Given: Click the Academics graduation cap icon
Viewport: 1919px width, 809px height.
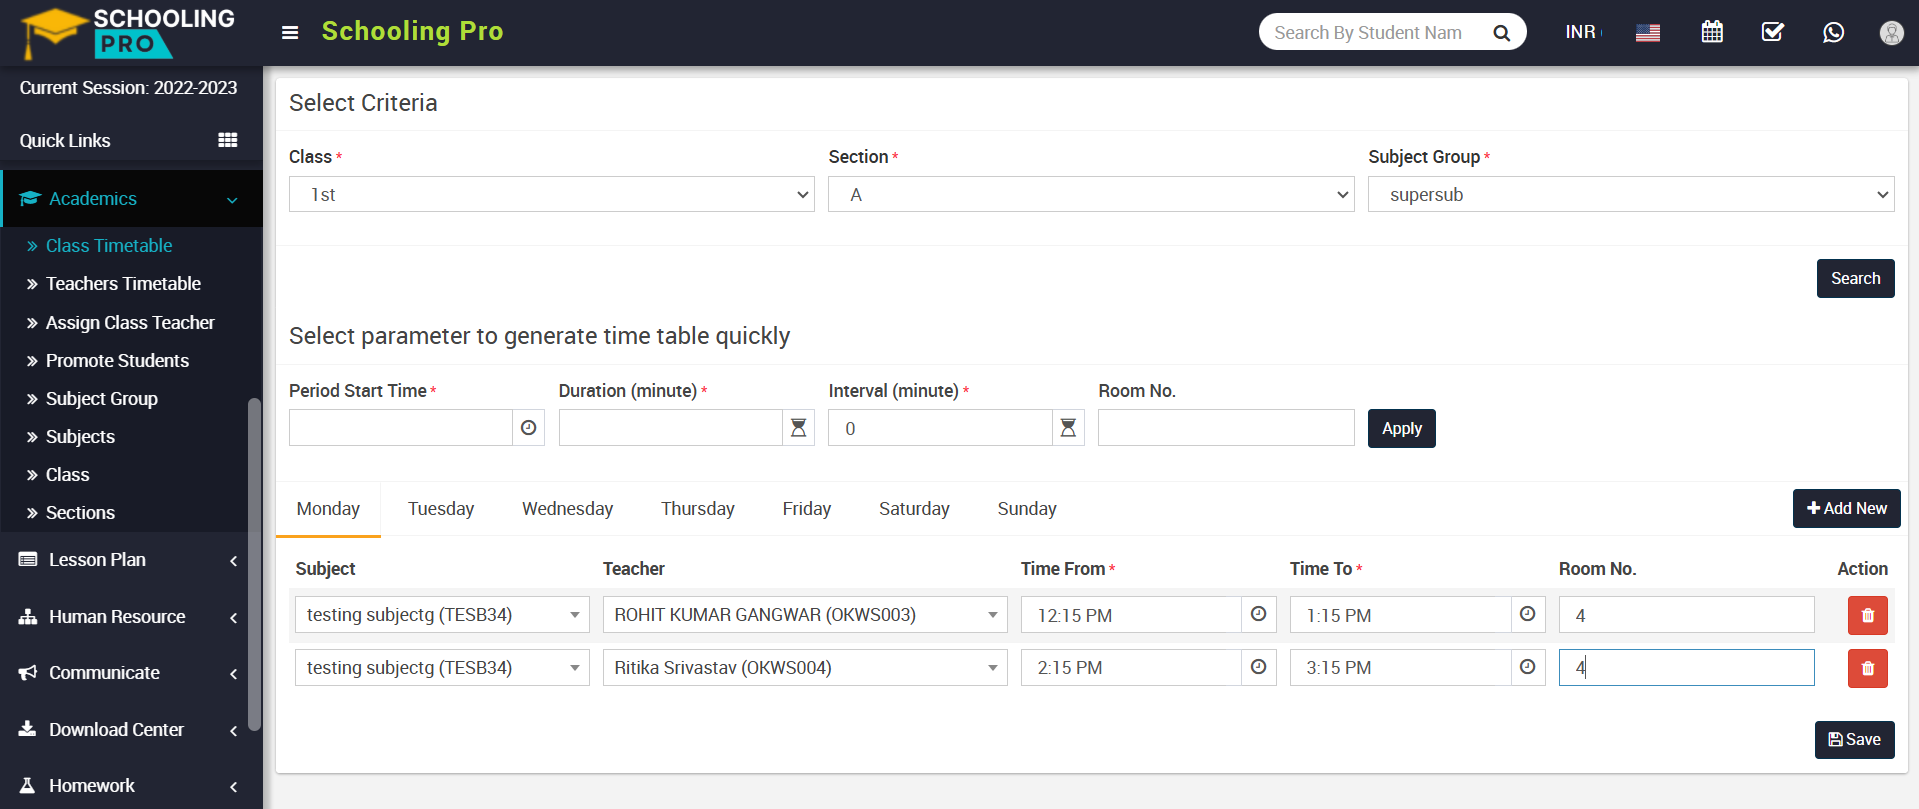Looking at the screenshot, I should coord(29,199).
